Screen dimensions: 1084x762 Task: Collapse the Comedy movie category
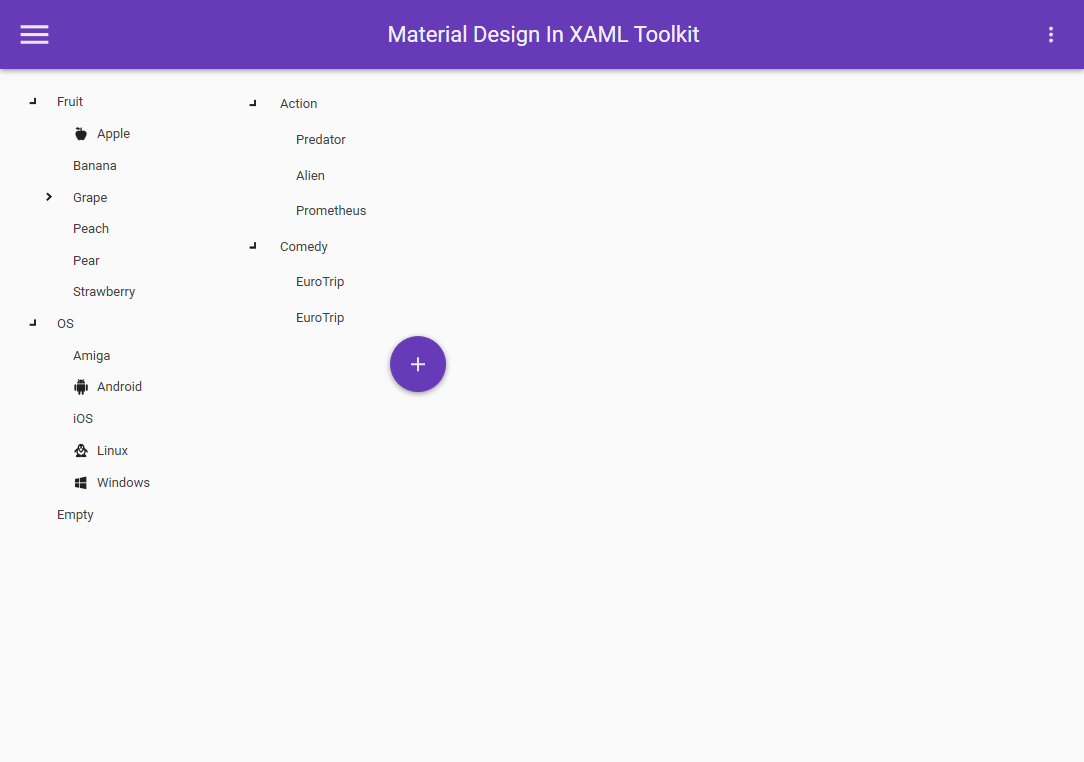tap(253, 245)
